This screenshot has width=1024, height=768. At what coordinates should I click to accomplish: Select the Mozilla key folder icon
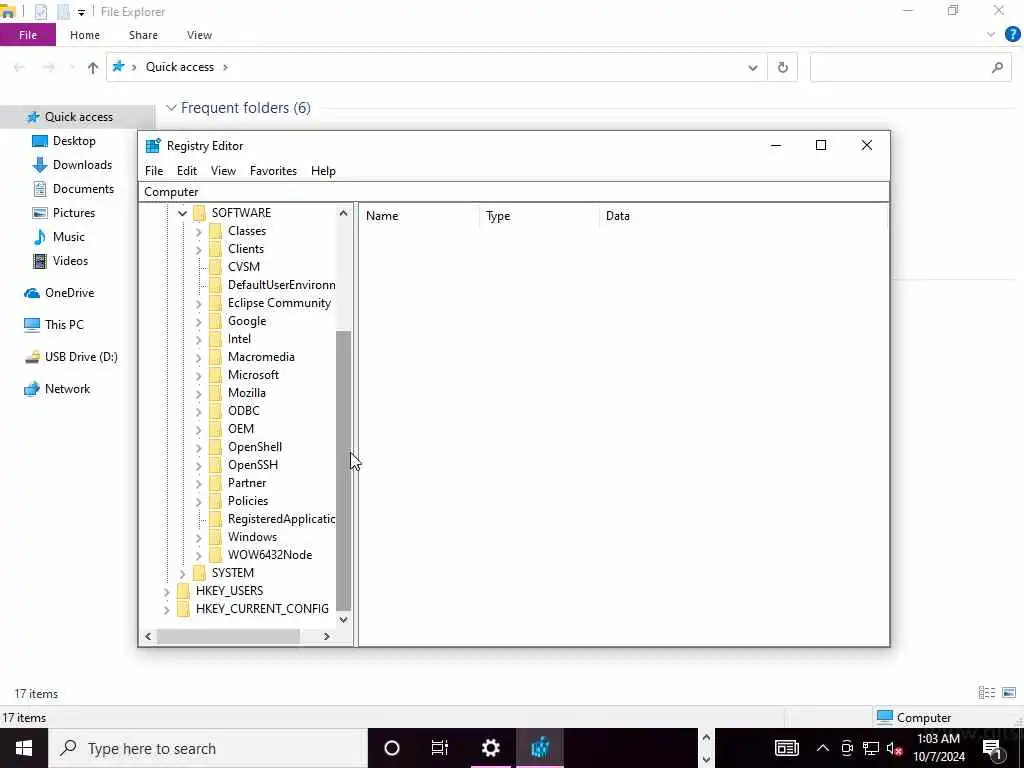pos(216,393)
